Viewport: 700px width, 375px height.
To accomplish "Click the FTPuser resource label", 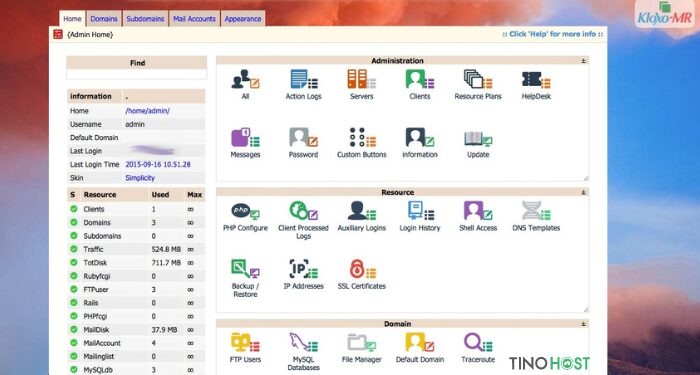I will tap(96, 289).
